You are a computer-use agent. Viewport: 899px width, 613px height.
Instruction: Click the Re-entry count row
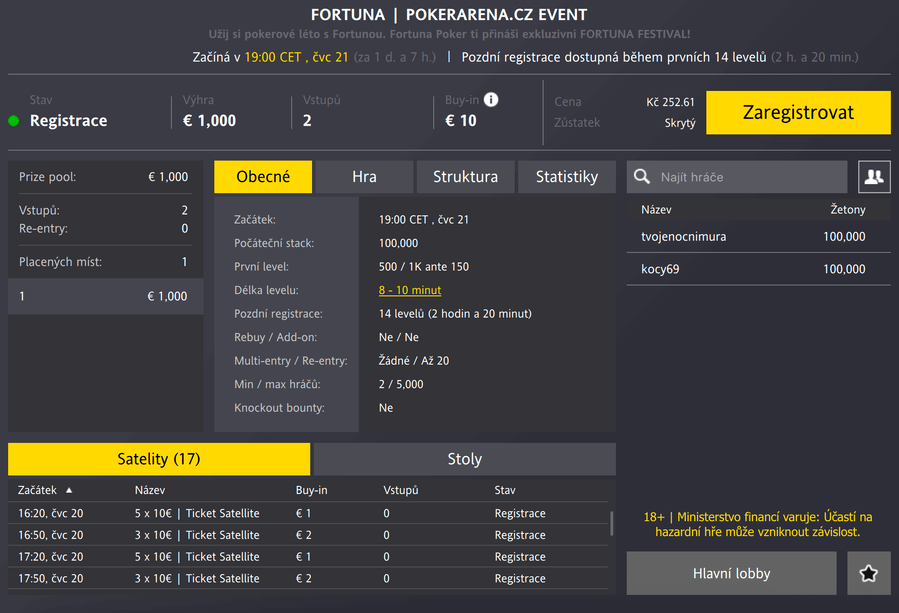pyautogui.click(x=104, y=228)
